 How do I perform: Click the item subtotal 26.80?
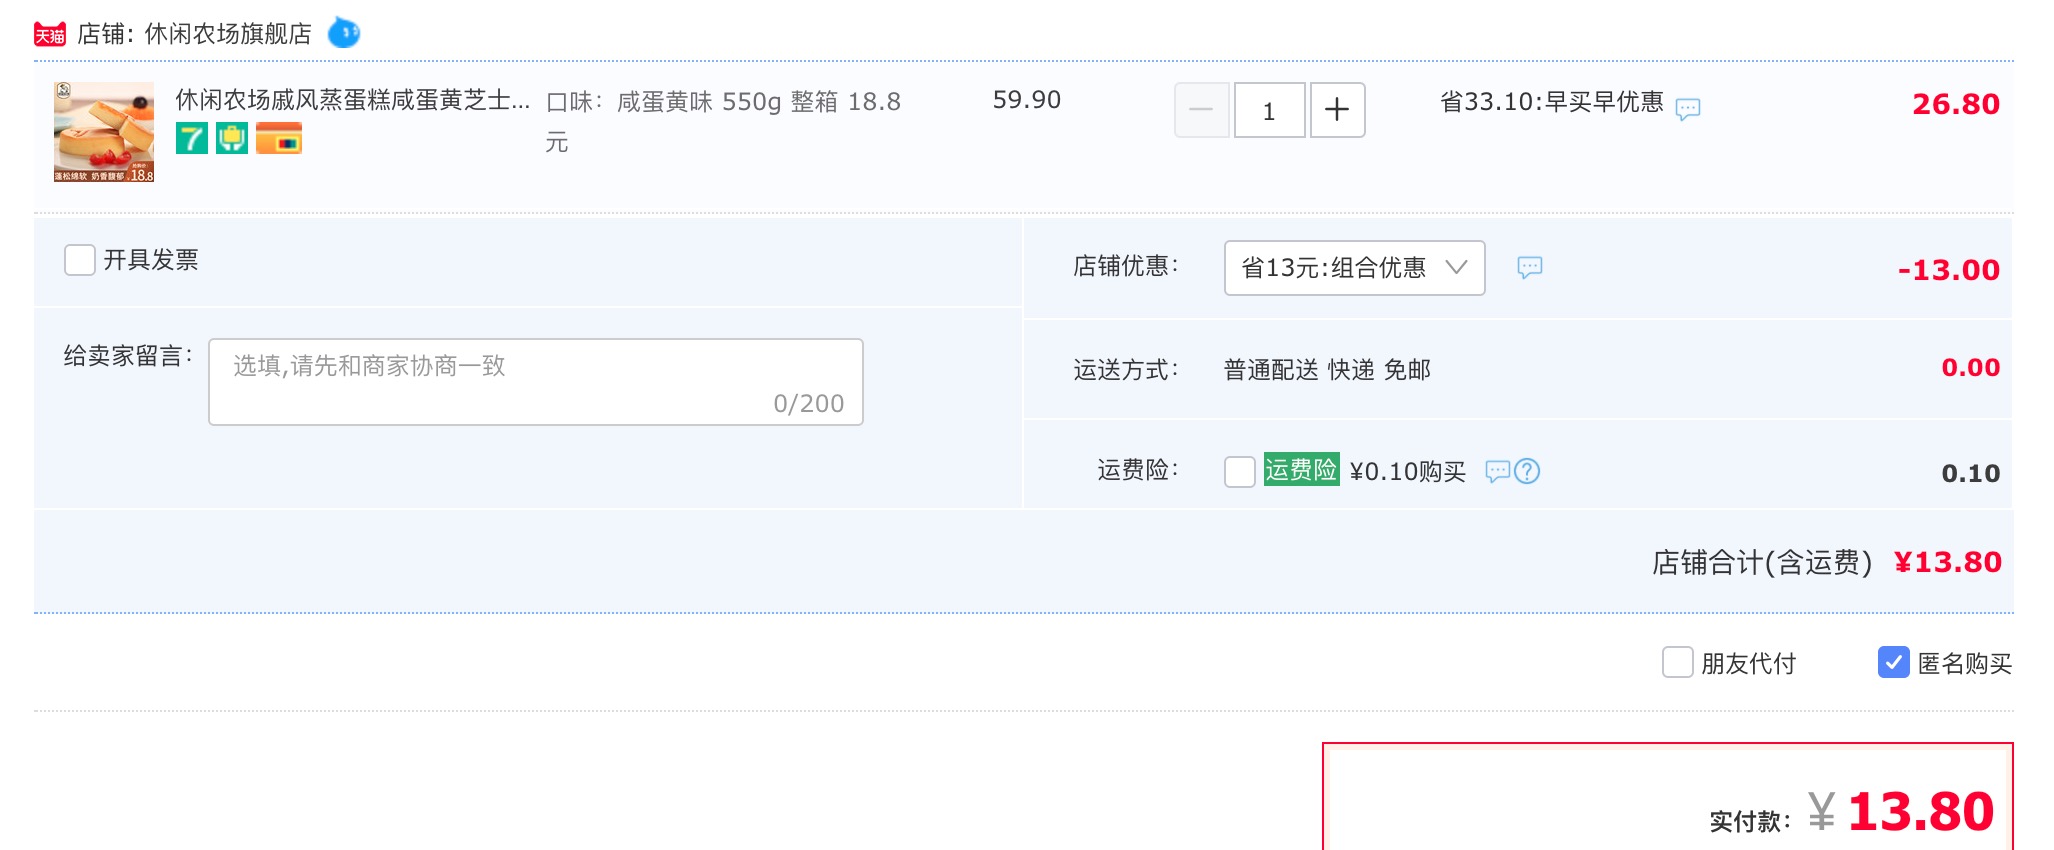[x=1956, y=104]
